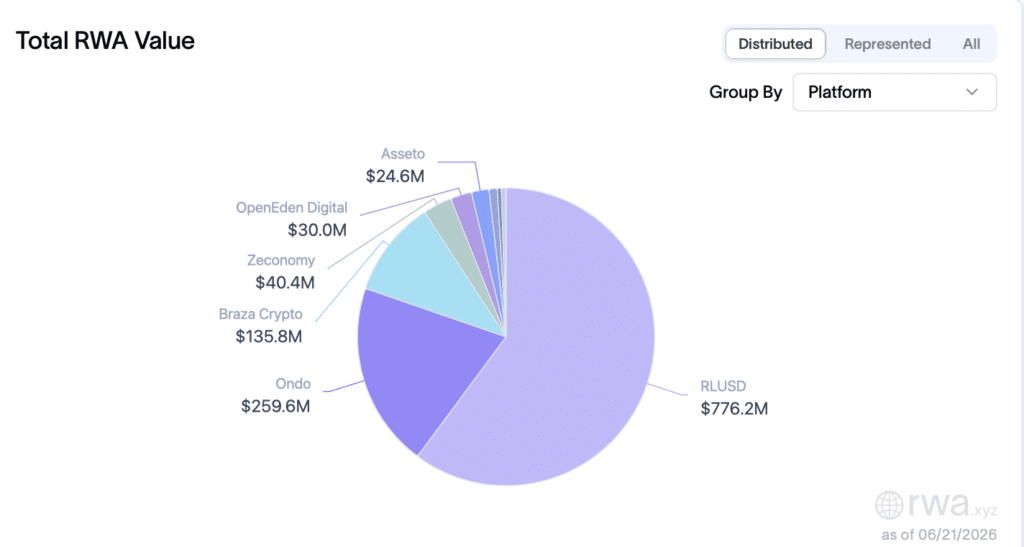Click the $259.6M value

(x=276, y=406)
